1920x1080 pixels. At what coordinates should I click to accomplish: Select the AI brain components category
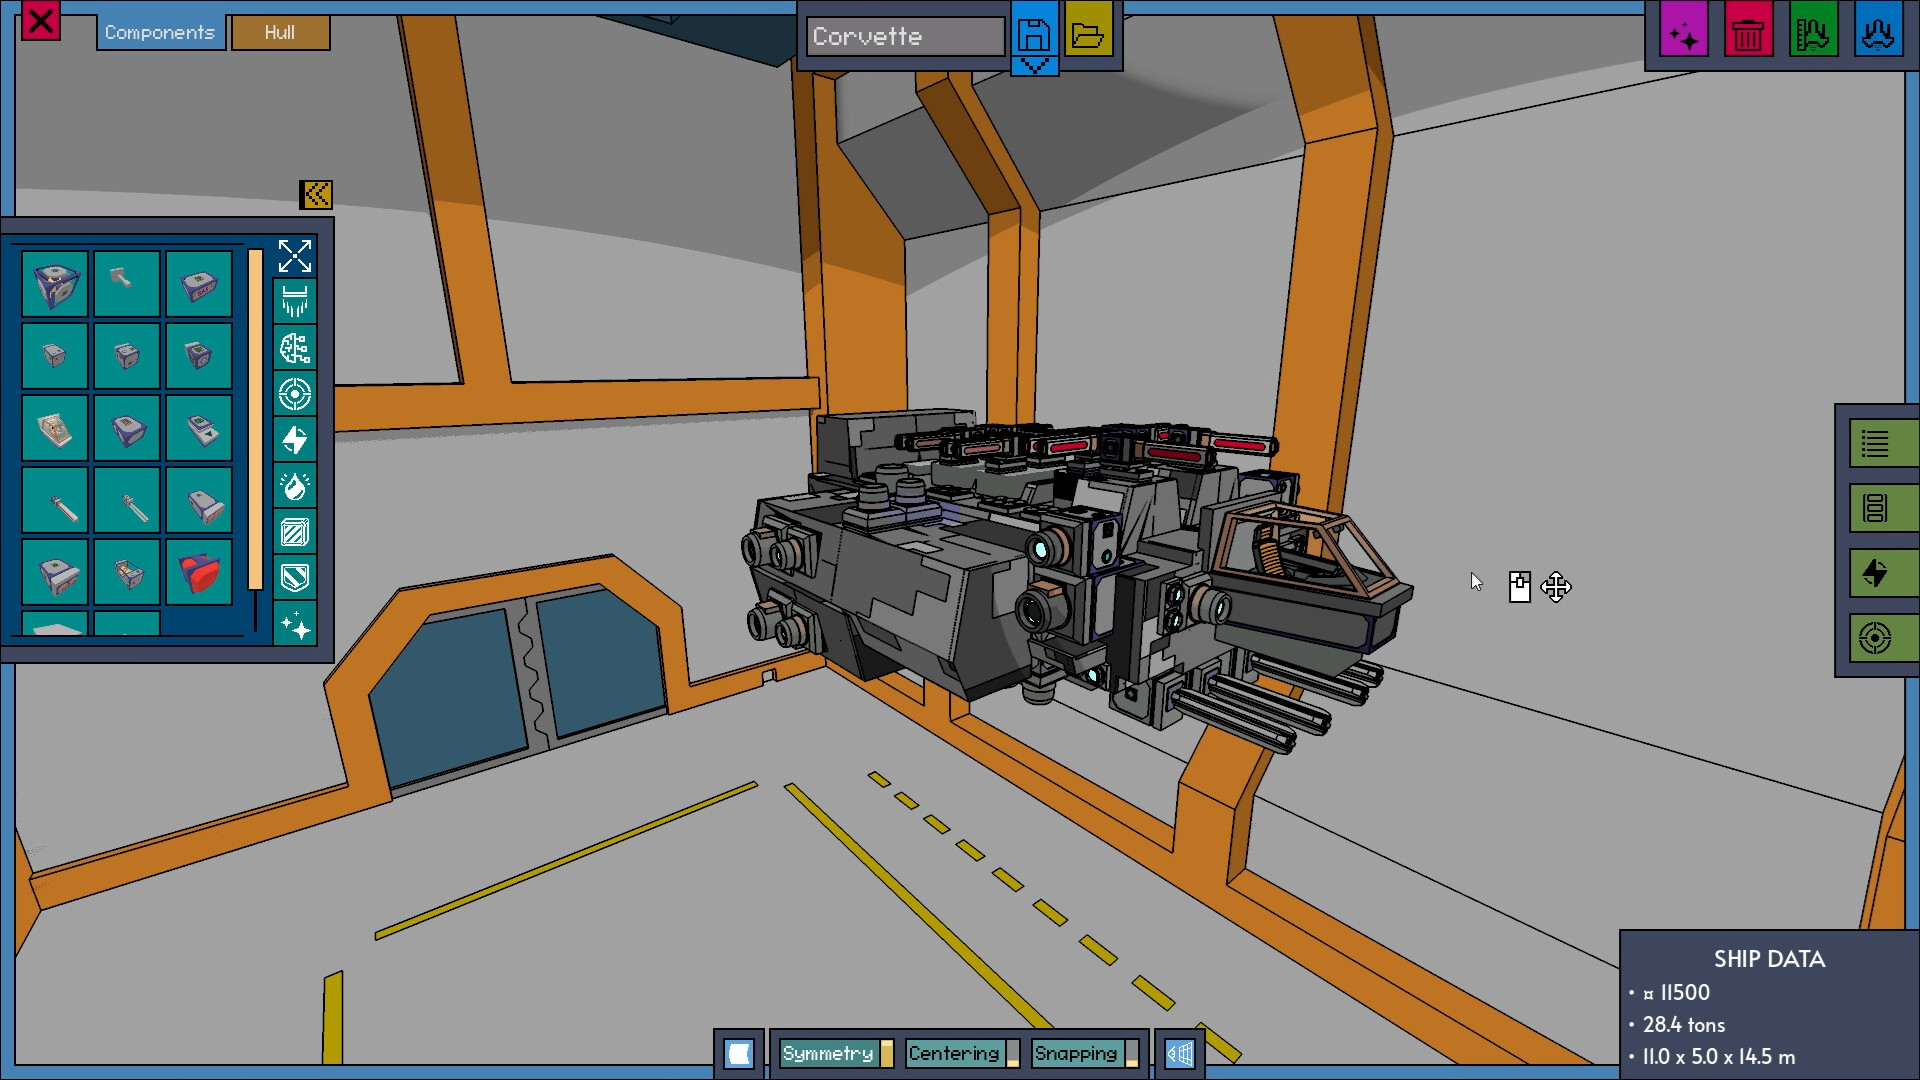(295, 348)
